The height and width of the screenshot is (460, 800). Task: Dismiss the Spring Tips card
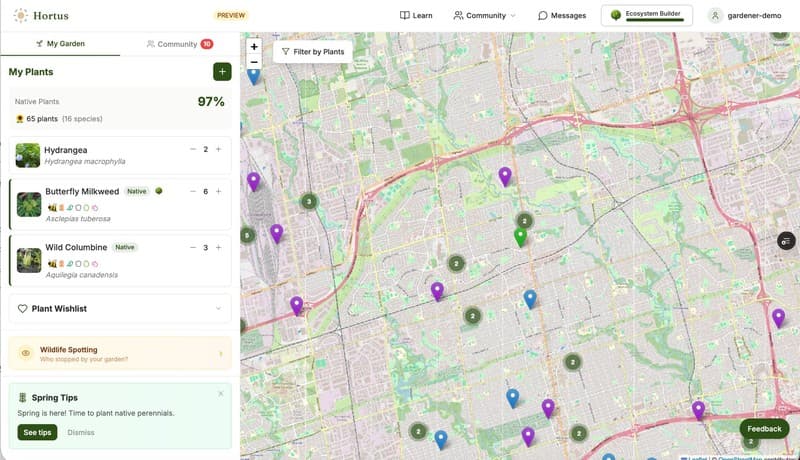pos(81,432)
